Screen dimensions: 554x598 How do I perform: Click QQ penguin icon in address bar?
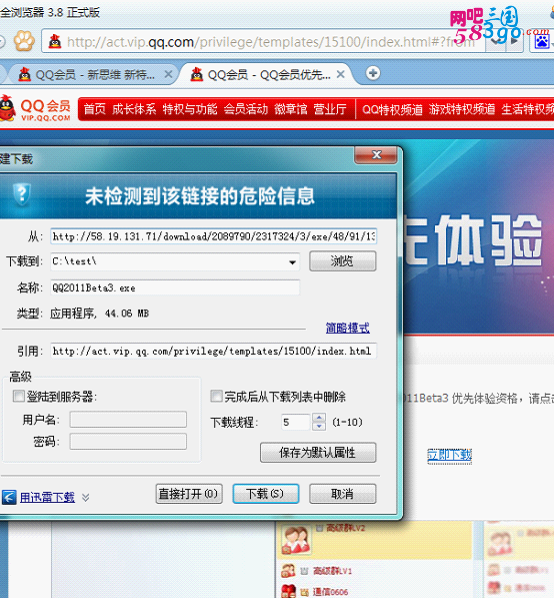55,41
